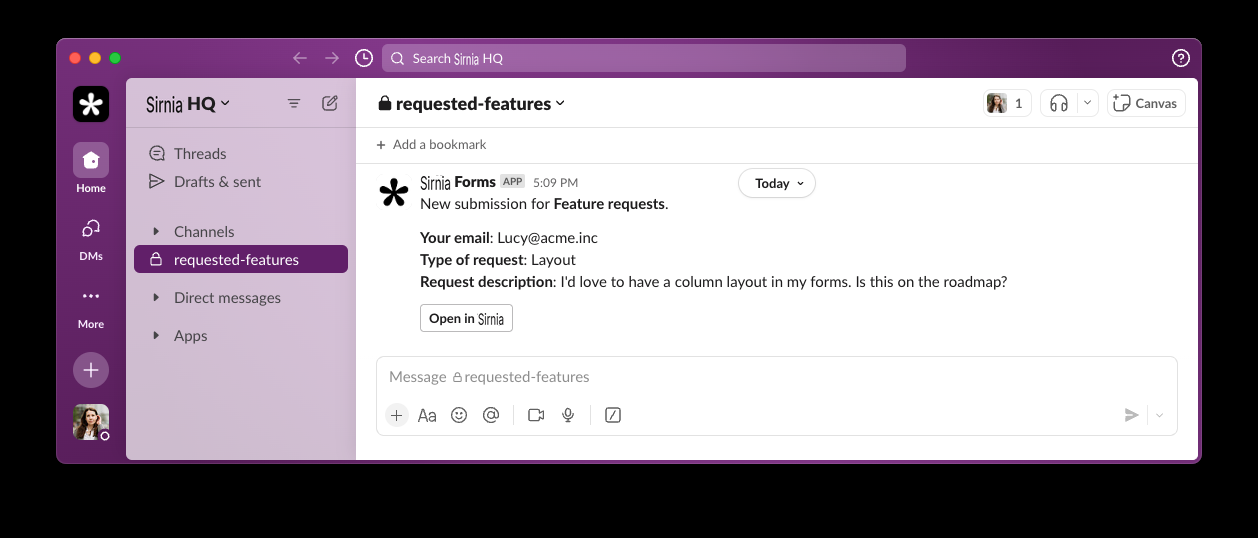Send the message with arrow icon
Image resolution: width=1258 pixels, height=538 pixels.
pos(1131,415)
